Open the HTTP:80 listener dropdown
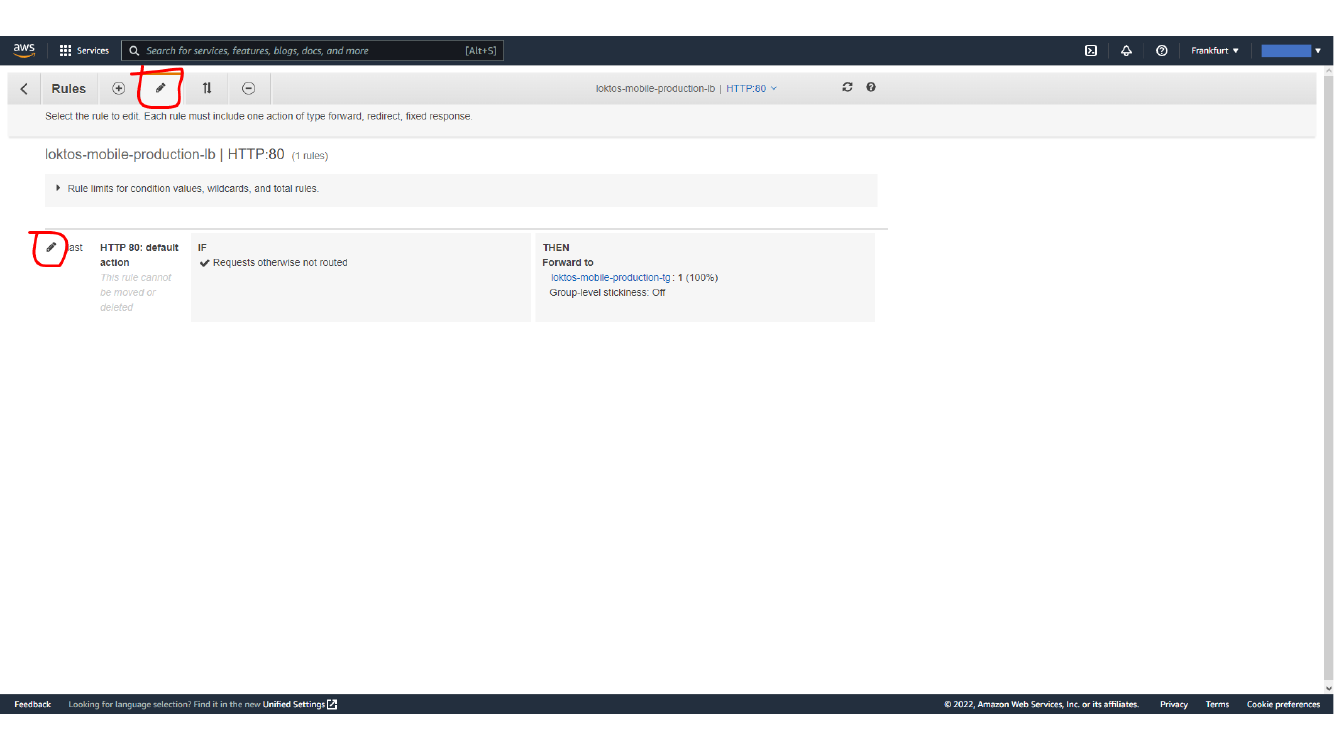Screen dimensions: 1334x750 [751, 88]
